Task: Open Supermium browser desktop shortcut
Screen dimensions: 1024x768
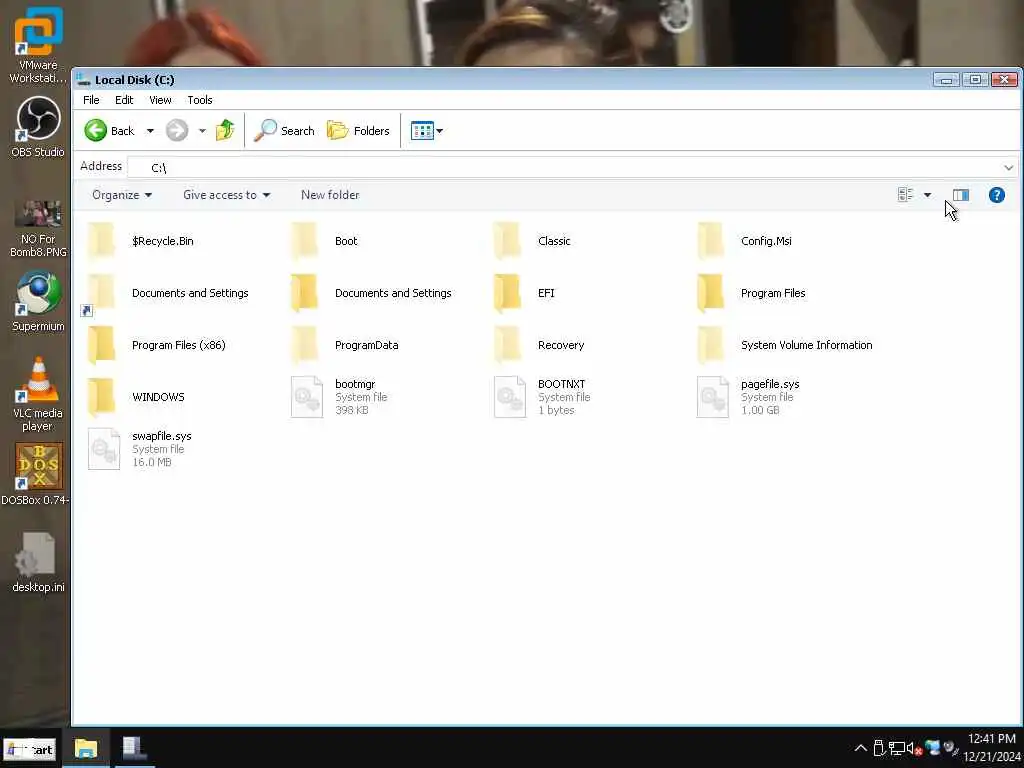Action: click(x=38, y=302)
